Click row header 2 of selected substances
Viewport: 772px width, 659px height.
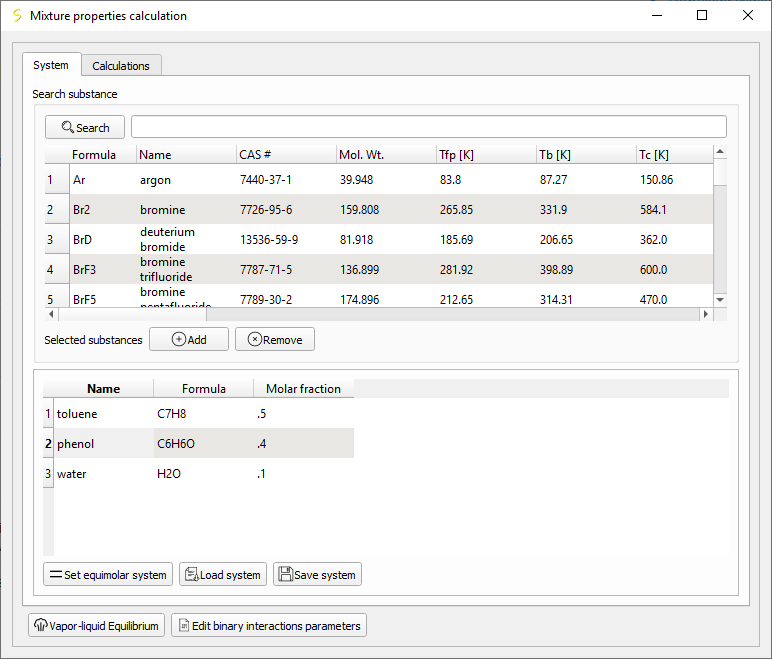point(48,444)
